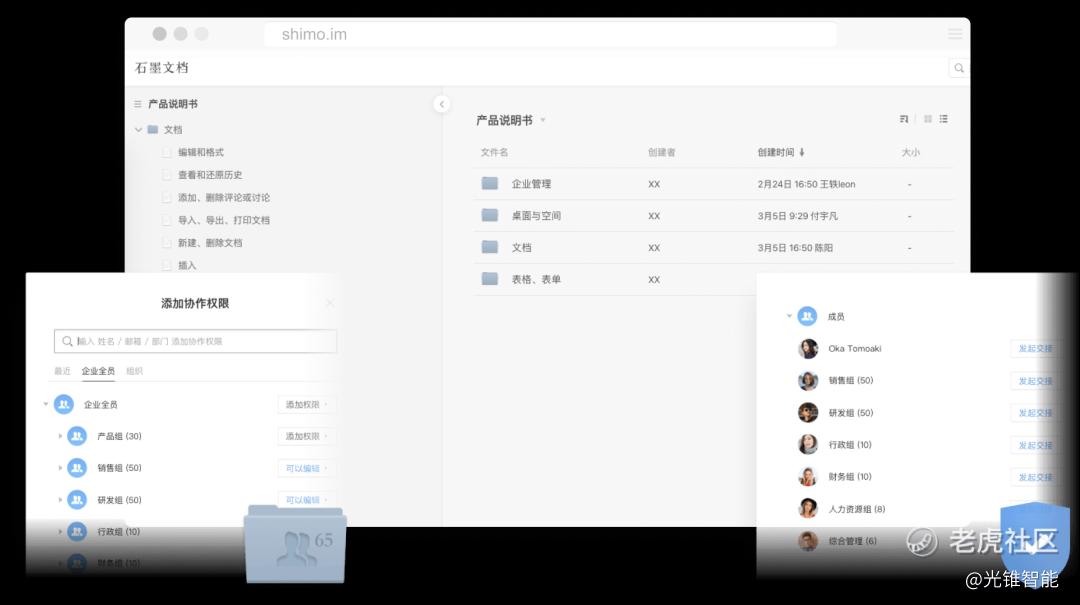Click the folder icon beside 文档 in sidebar tree
1080x605 pixels.
153,130
